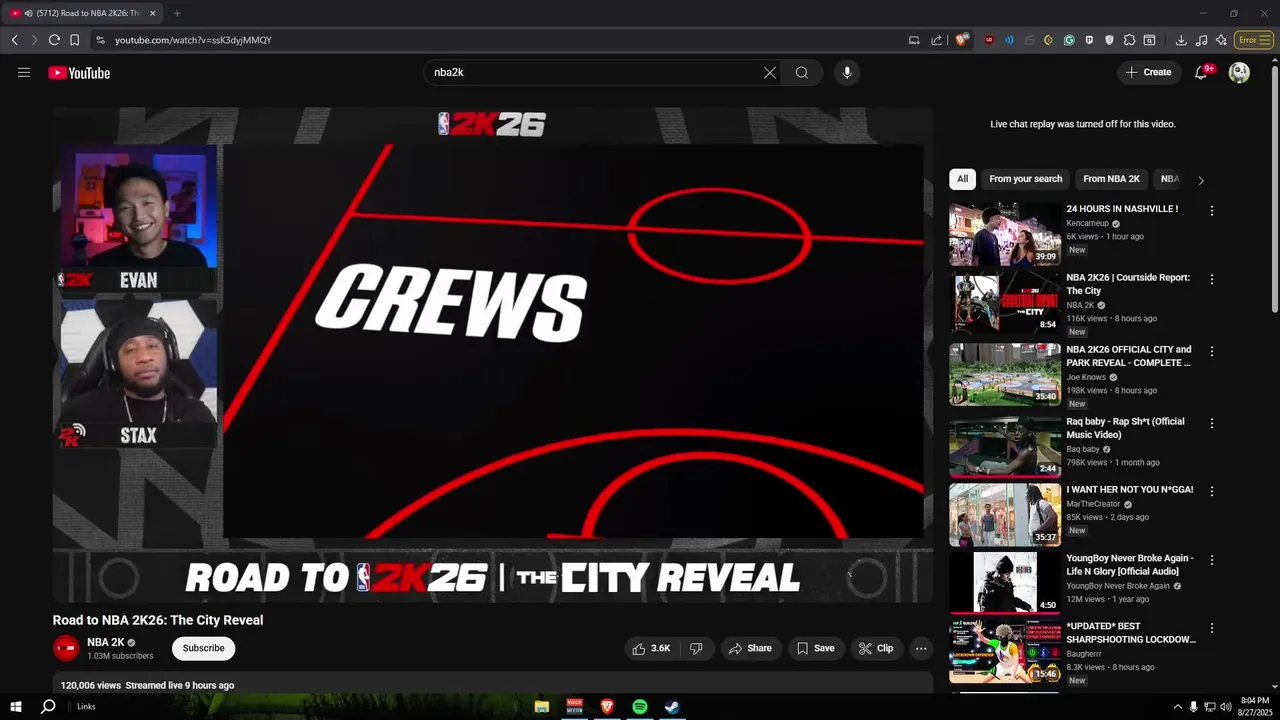Image resolution: width=1280 pixels, height=720 pixels.
Task: Open the NBA 2K channel avatar
Action: click(x=66, y=648)
